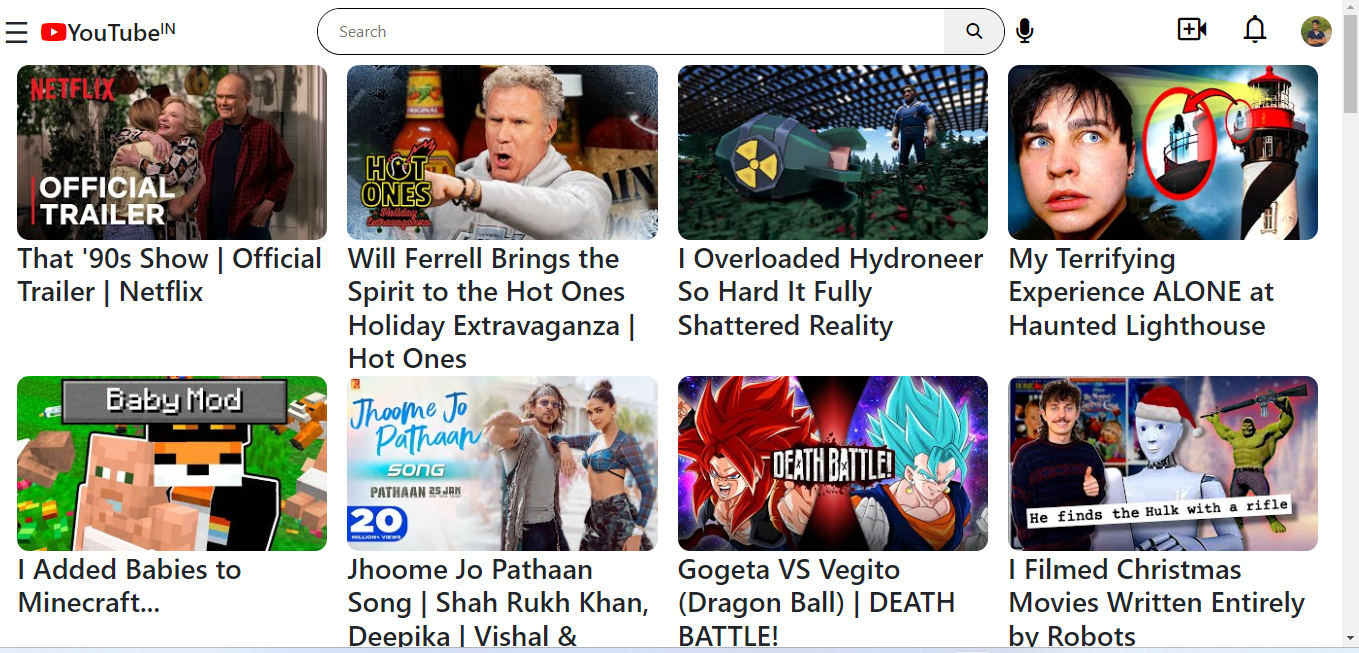
Task: Click the YouTube logo
Action: click(x=108, y=32)
